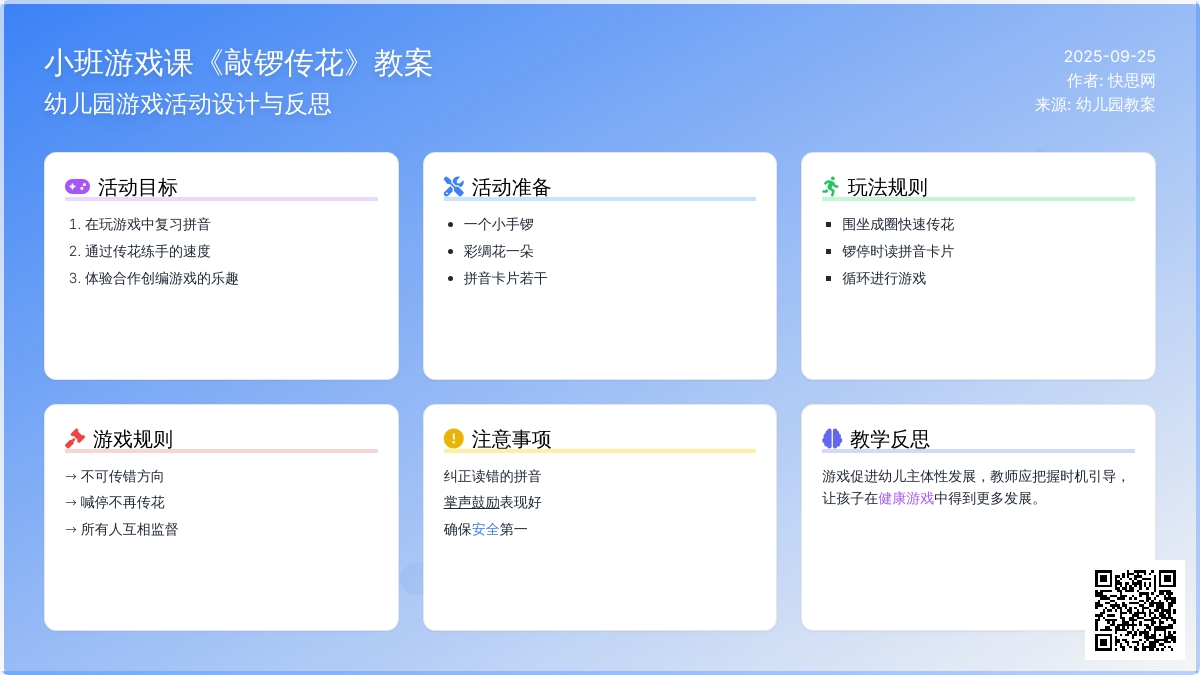Click the QR code image
This screenshot has width=1200, height=675.
1135,610
